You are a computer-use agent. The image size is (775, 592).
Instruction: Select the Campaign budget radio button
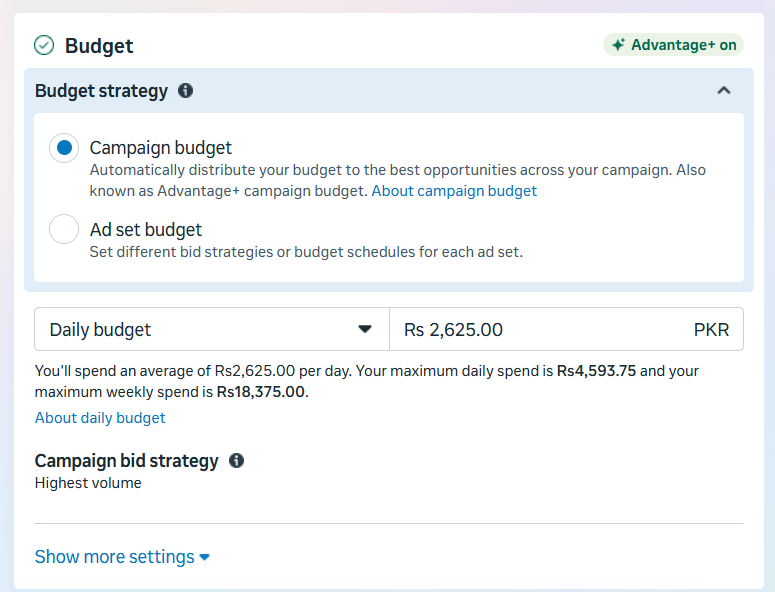click(64, 148)
